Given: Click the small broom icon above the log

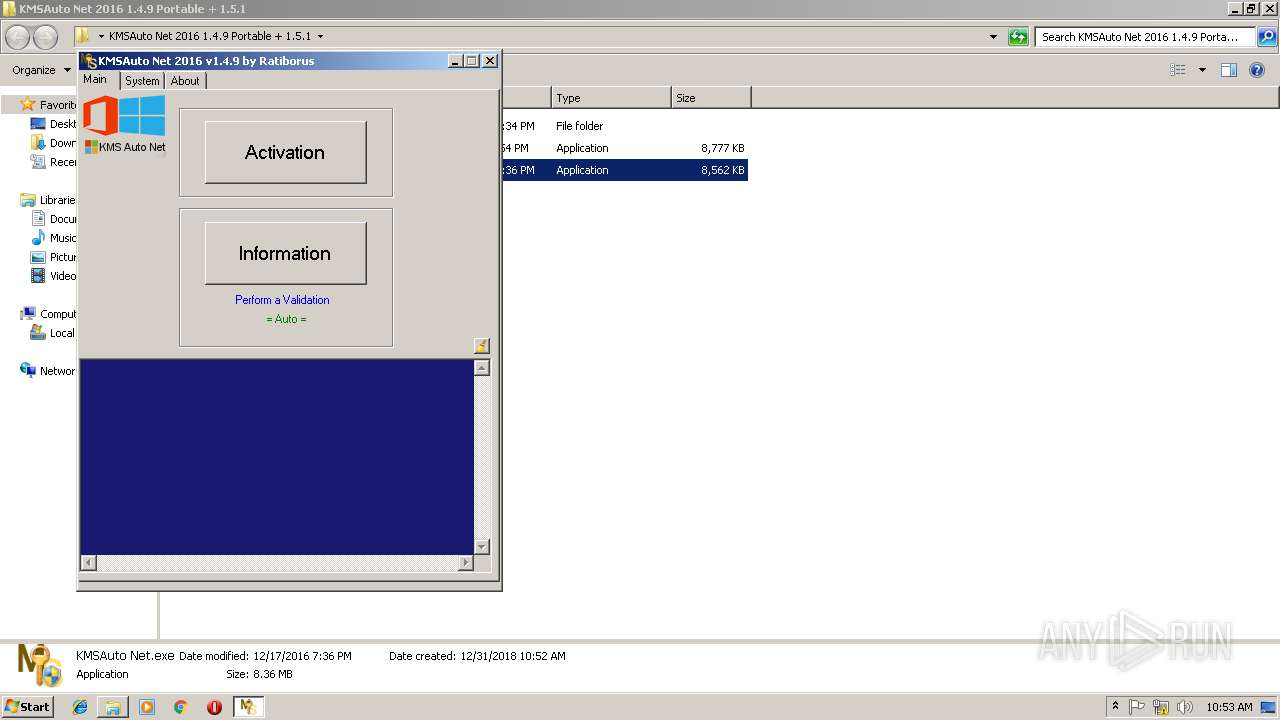Looking at the screenshot, I should 482,346.
